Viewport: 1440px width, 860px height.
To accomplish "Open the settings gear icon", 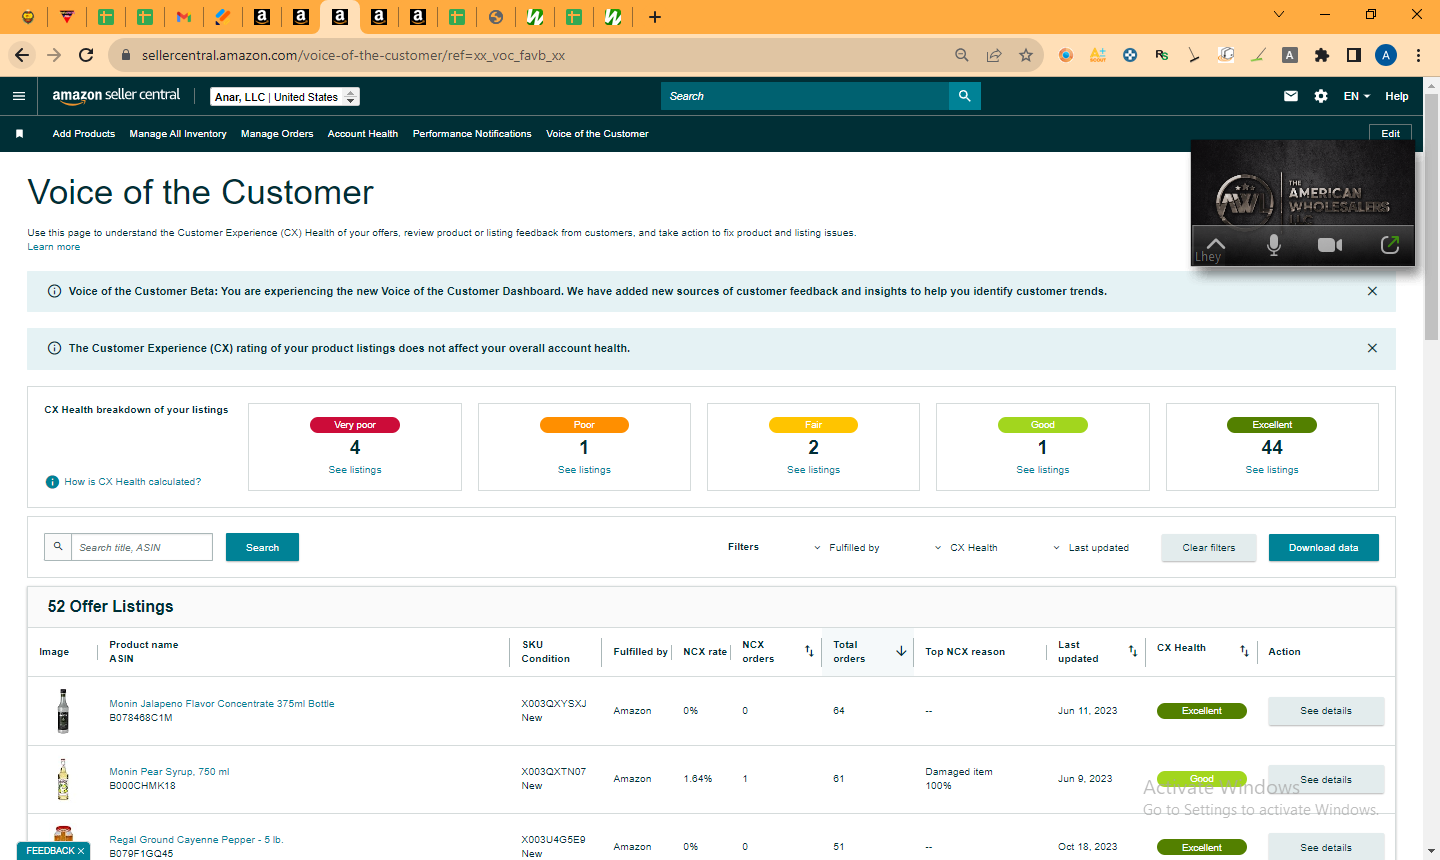I will (x=1321, y=96).
